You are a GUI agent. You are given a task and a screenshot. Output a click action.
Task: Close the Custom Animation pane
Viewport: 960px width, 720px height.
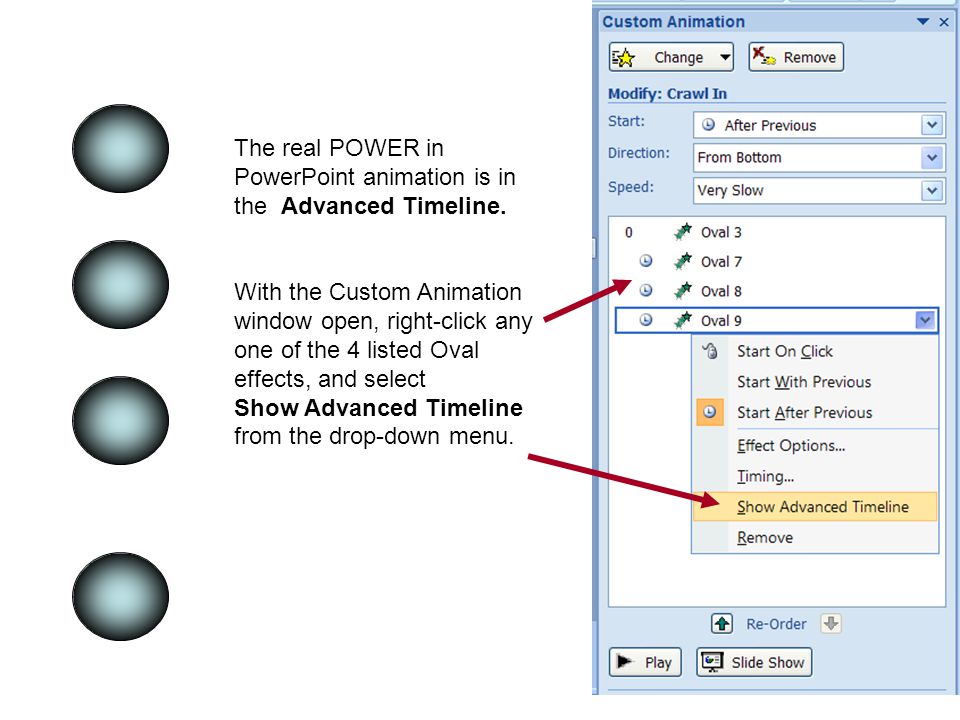[x=944, y=22]
